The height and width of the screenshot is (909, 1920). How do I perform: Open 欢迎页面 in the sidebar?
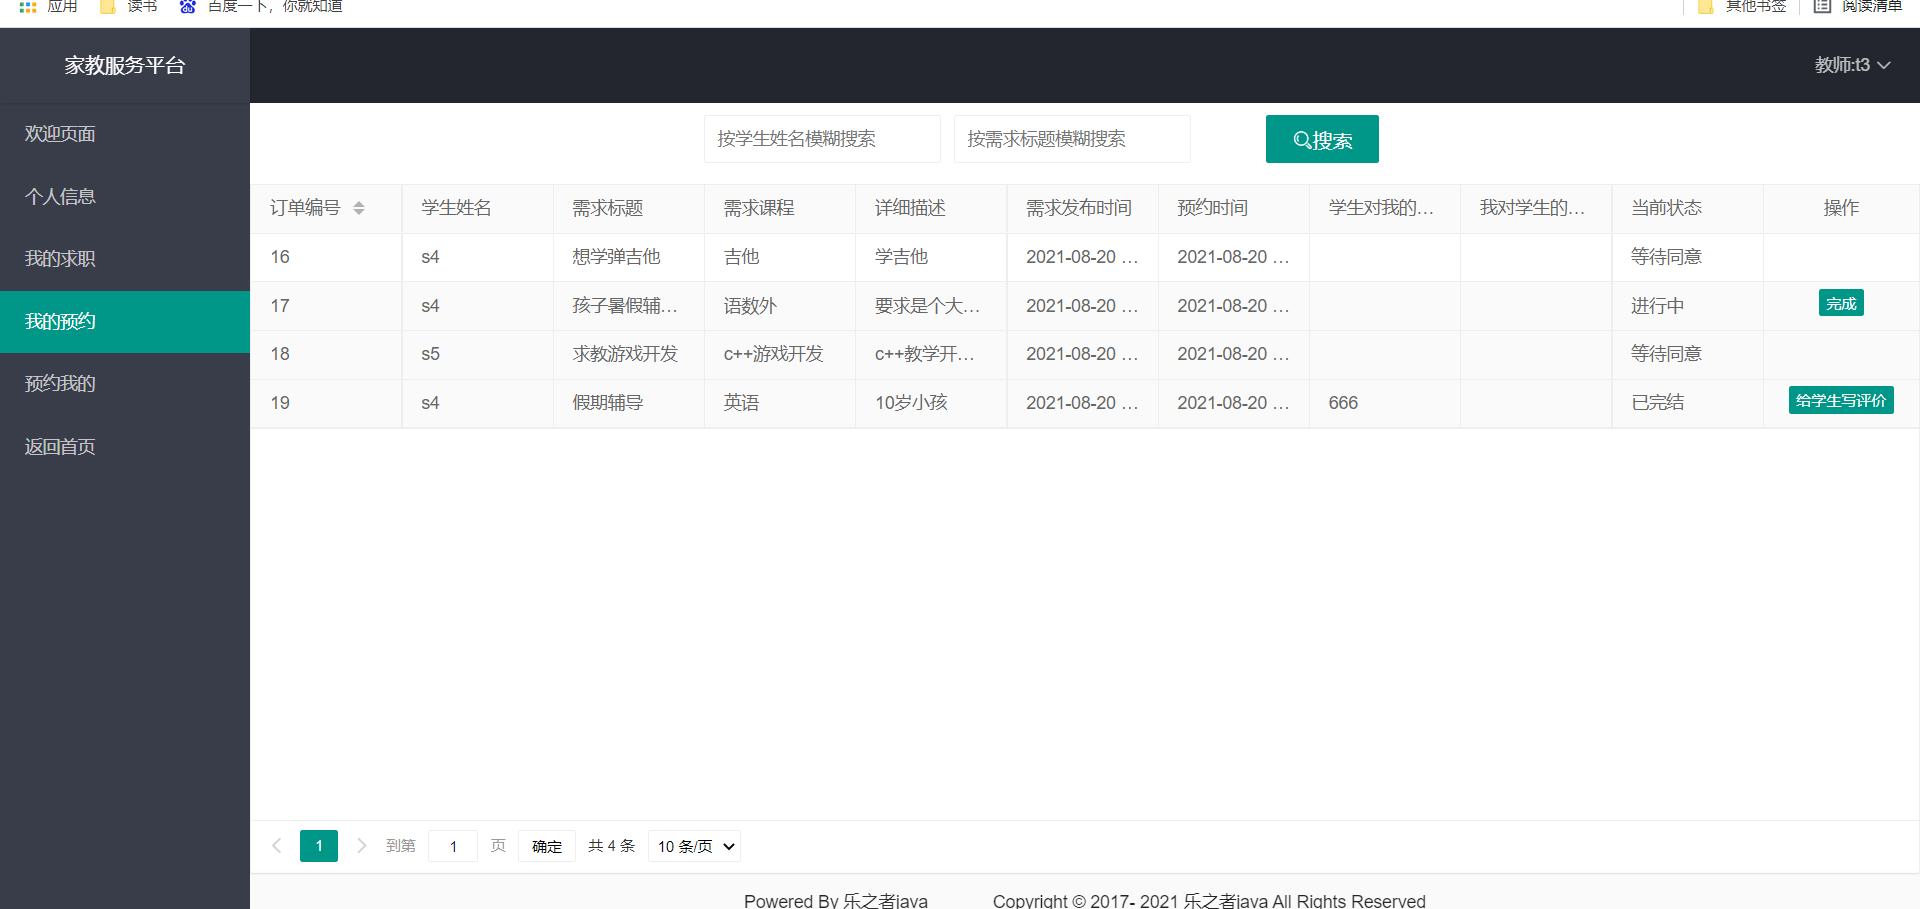click(125, 134)
